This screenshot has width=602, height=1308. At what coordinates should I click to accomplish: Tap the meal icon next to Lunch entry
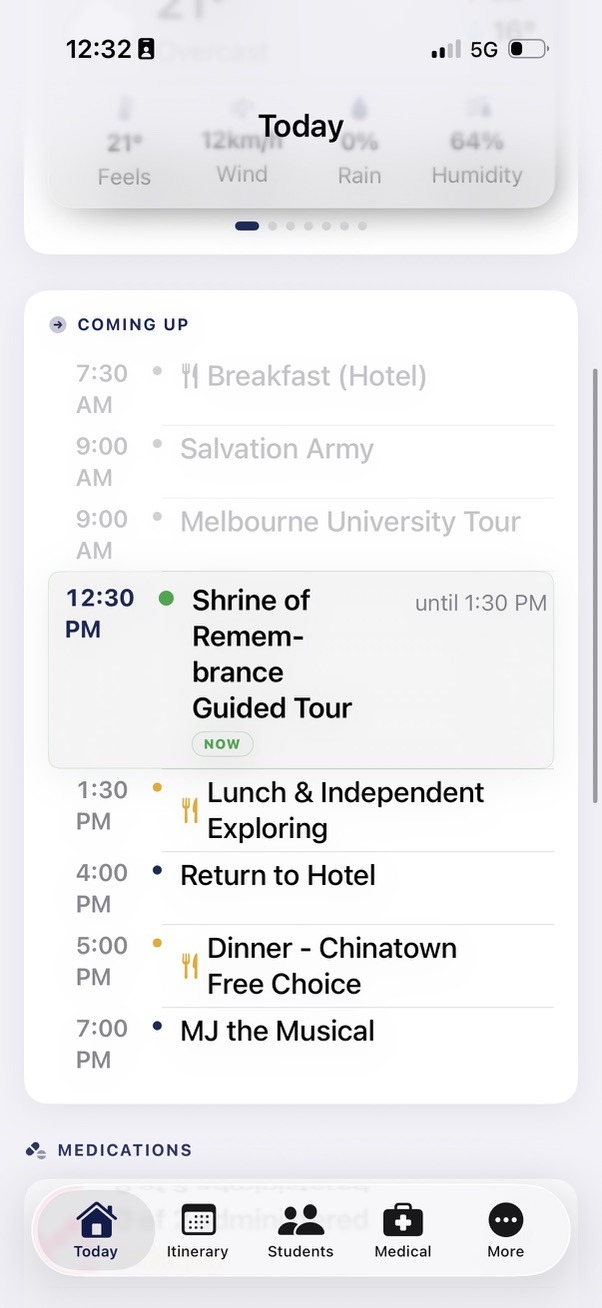point(188,806)
